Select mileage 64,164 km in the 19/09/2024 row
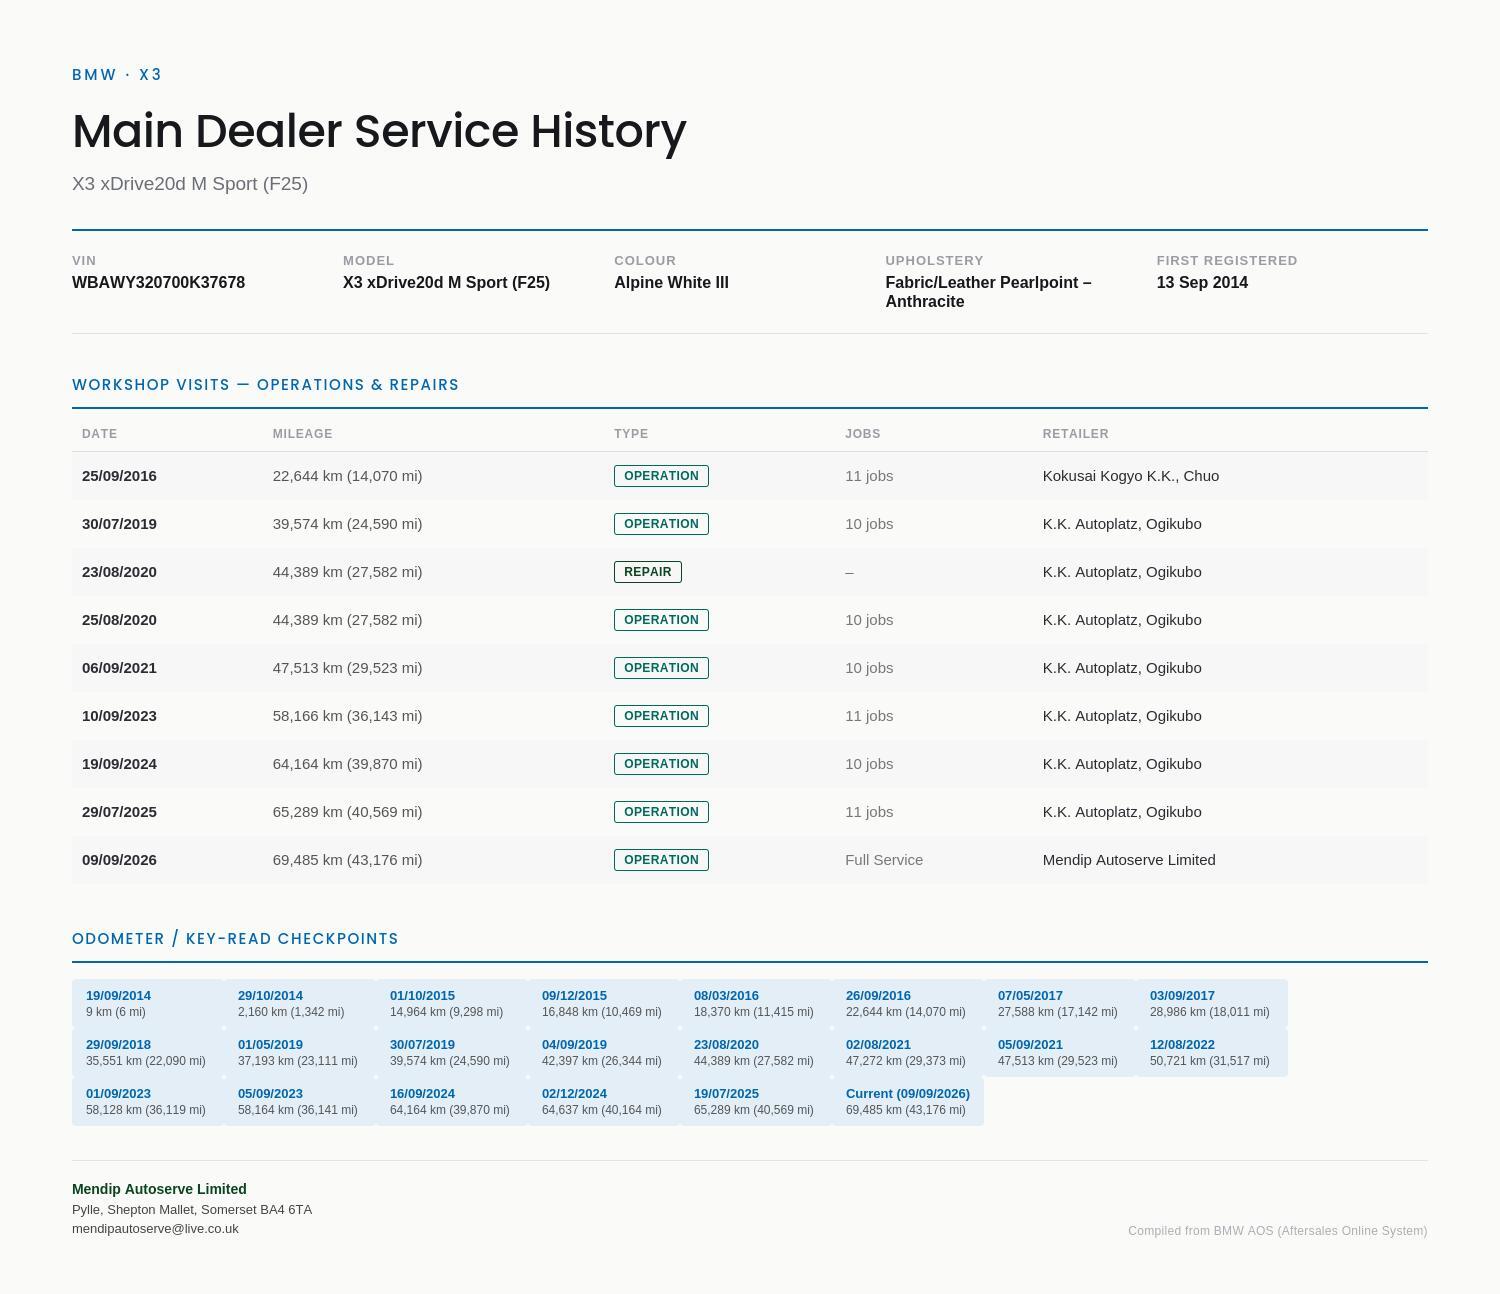Image resolution: width=1500 pixels, height=1294 pixels. [x=347, y=764]
